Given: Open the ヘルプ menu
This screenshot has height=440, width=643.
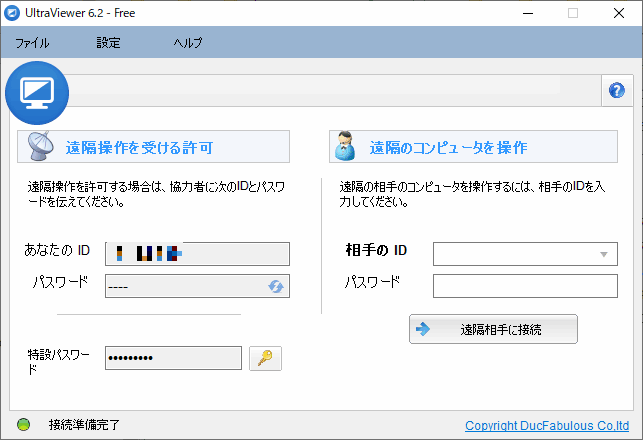Looking at the screenshot, I should [188, 43].
